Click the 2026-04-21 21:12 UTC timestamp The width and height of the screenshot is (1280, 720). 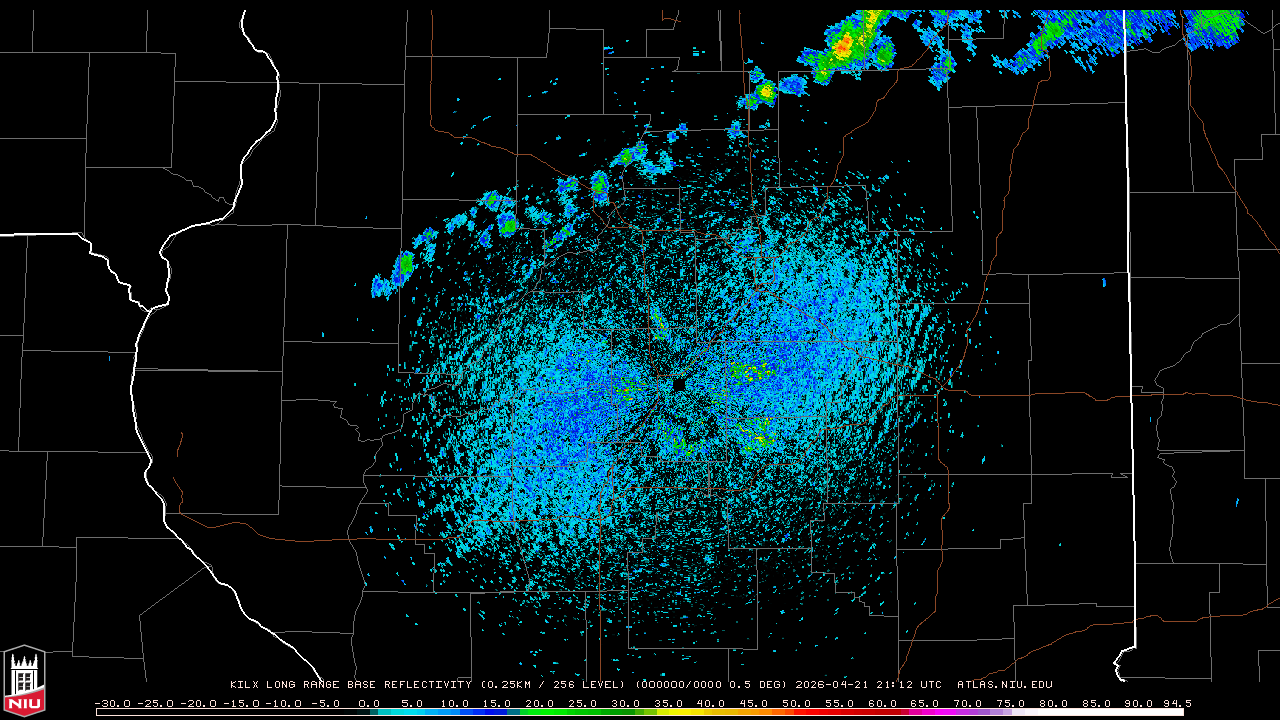click(x=868, y=685)
